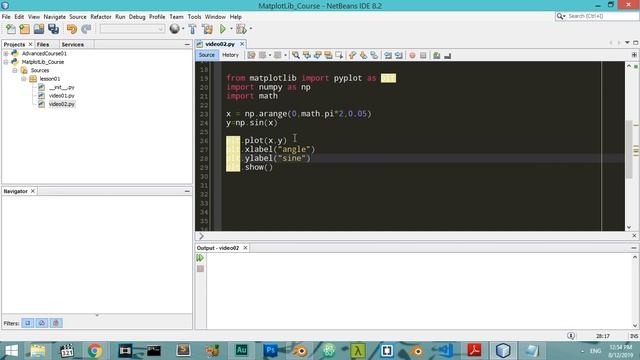Click Shift Line Right editor icon
Screen dimensions: 640x360
click(399, 55)
